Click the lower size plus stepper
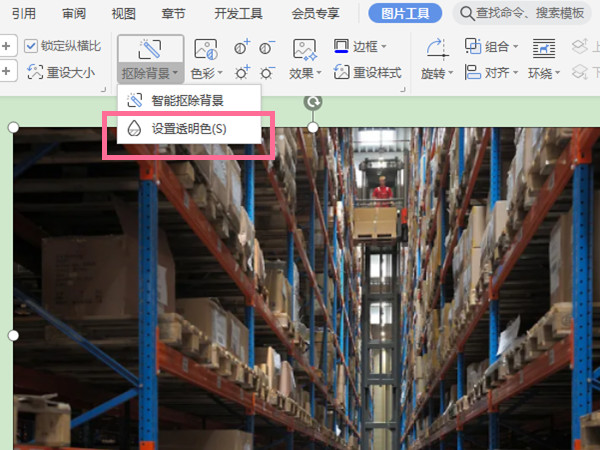The height and width of the screenshot is (450, 600). point(6,71)
